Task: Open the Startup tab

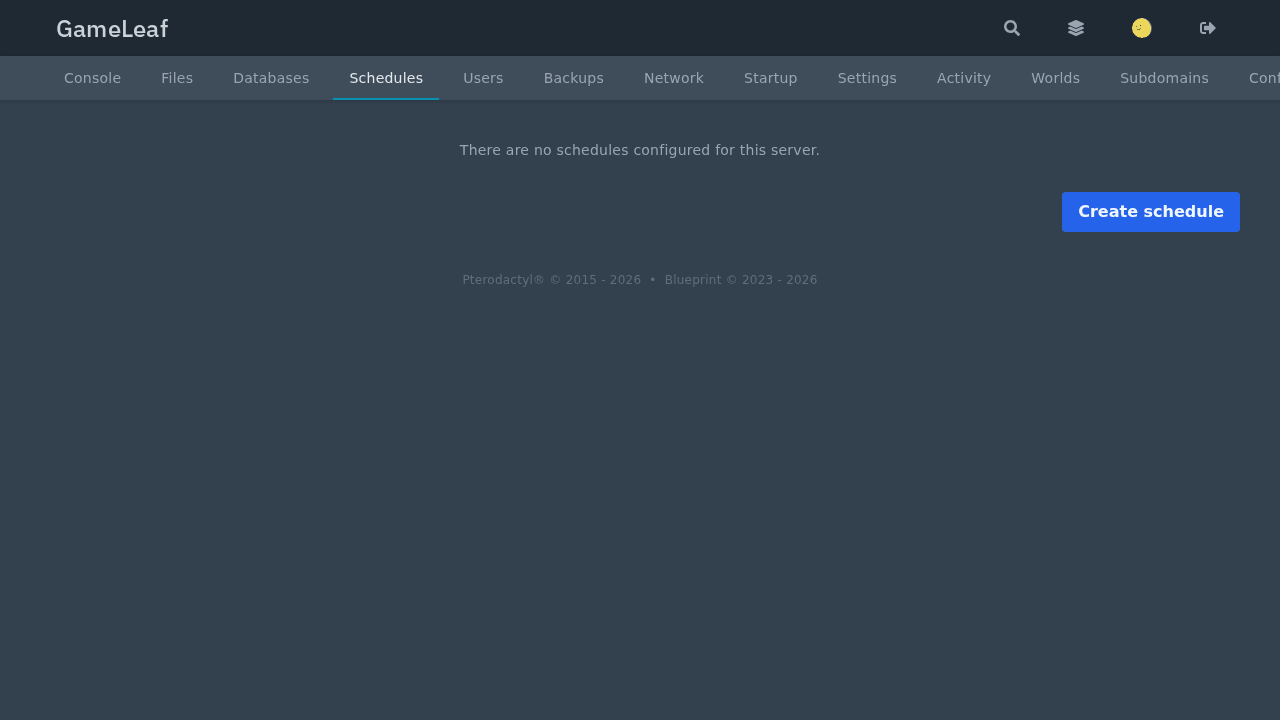Action: coord(771,78)
